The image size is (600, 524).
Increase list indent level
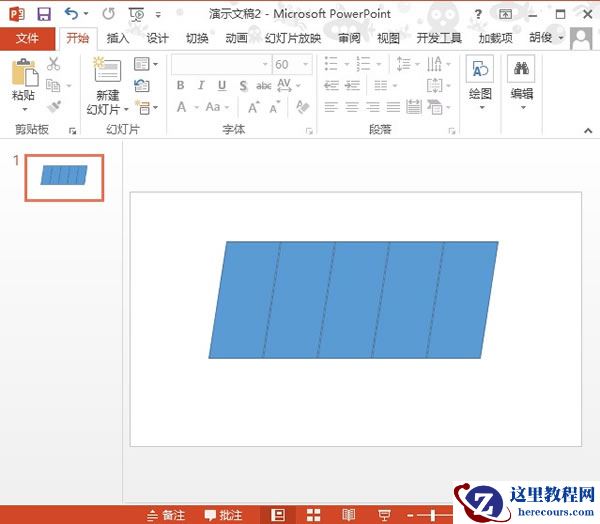click(x=352, y=85)
